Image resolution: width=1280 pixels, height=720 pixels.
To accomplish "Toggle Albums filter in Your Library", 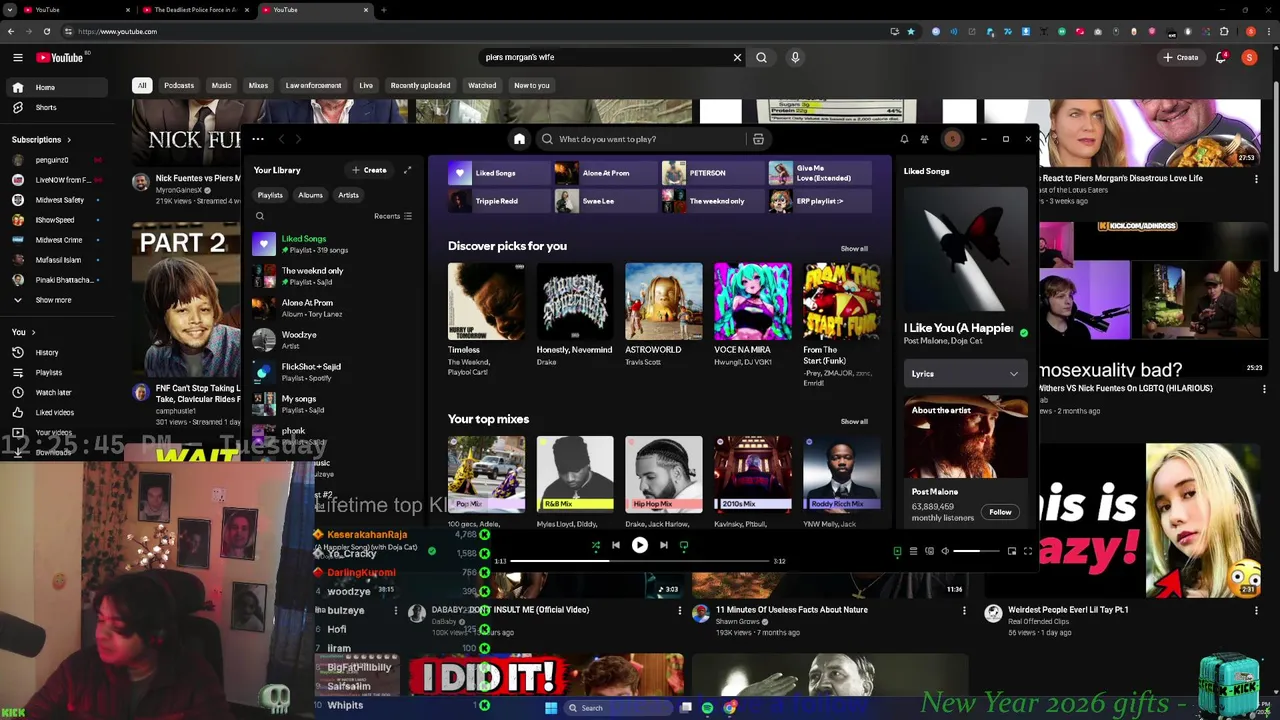I will pyautogui.click(x=310, y=195).
